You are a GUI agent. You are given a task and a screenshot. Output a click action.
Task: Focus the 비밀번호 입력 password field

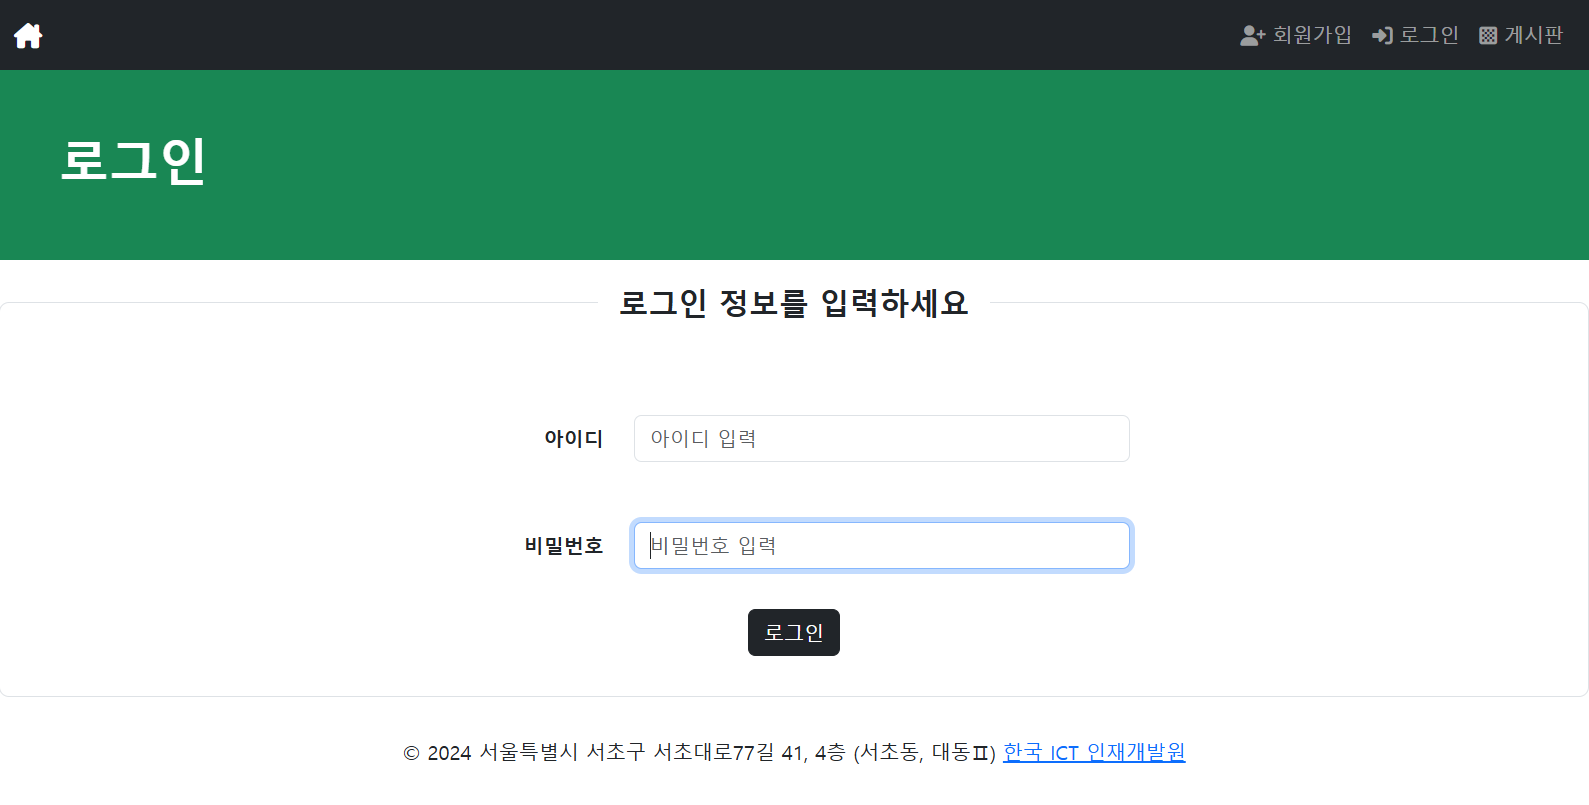tap(881, 546)
